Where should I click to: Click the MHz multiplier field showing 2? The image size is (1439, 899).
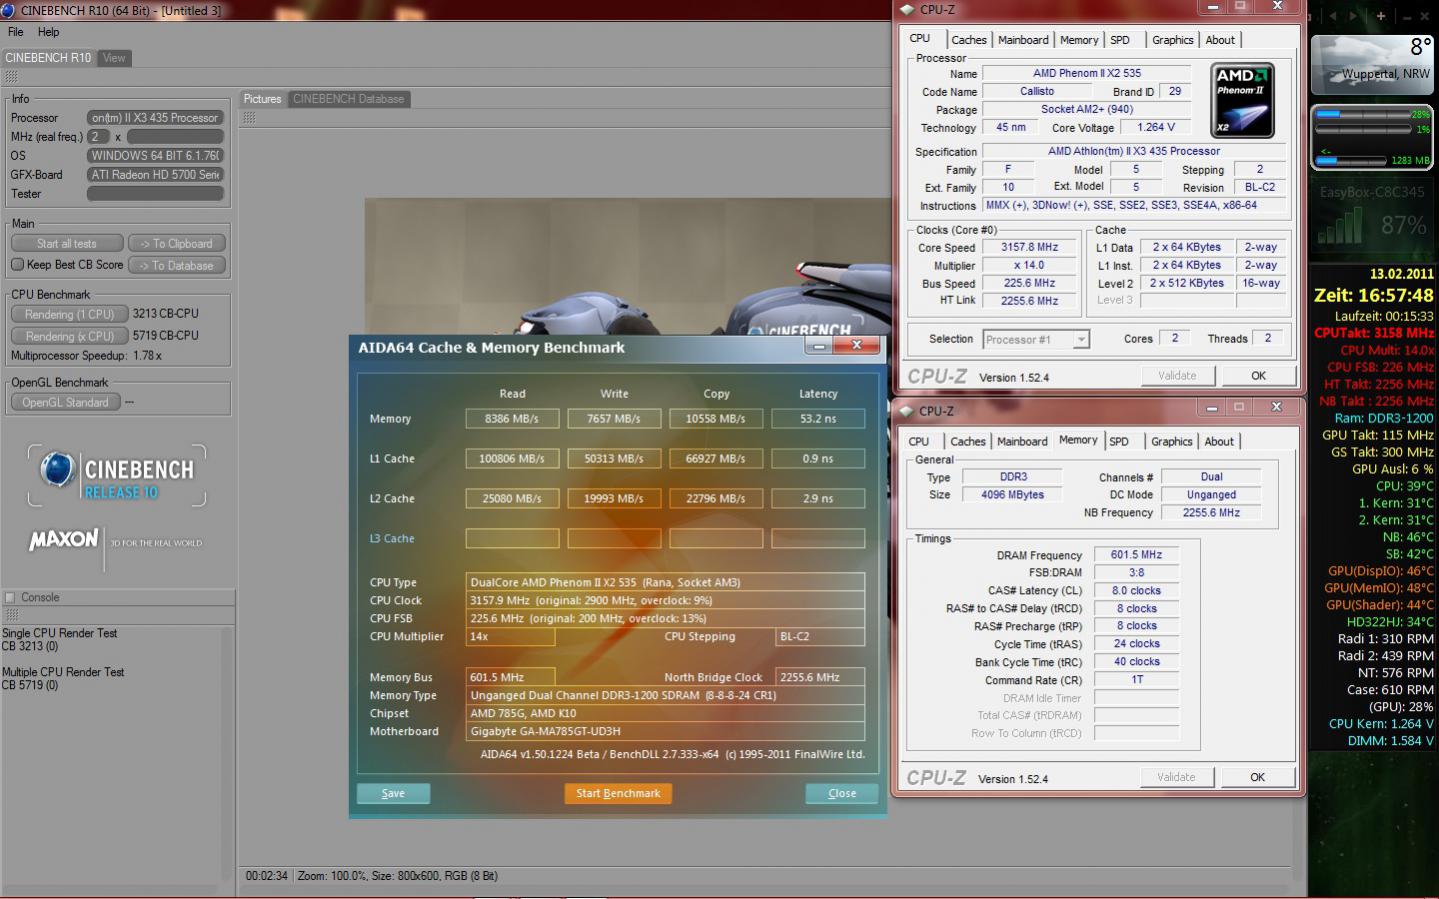point(99,137)
